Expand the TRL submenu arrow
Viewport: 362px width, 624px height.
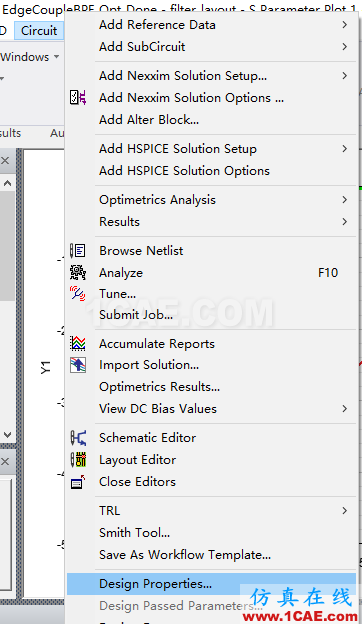coord(344,511)
